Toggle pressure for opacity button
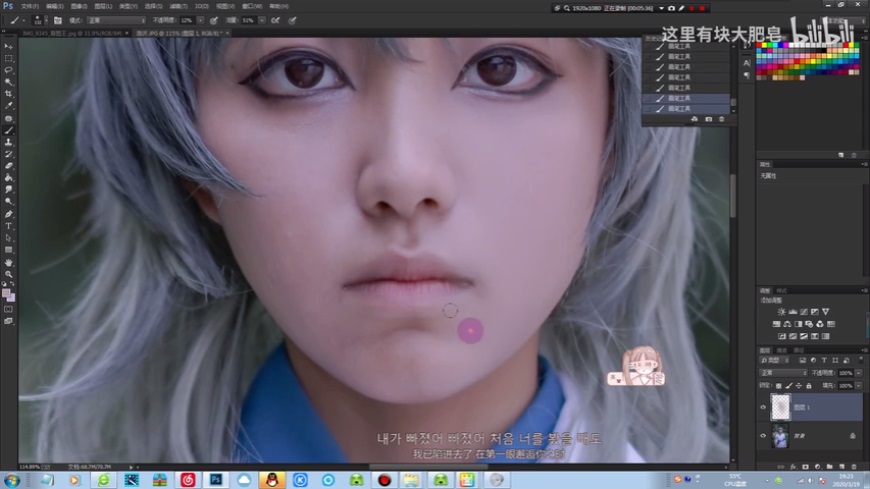The height and width of the screenshot is (489, 870). click(x=214, y=21)
